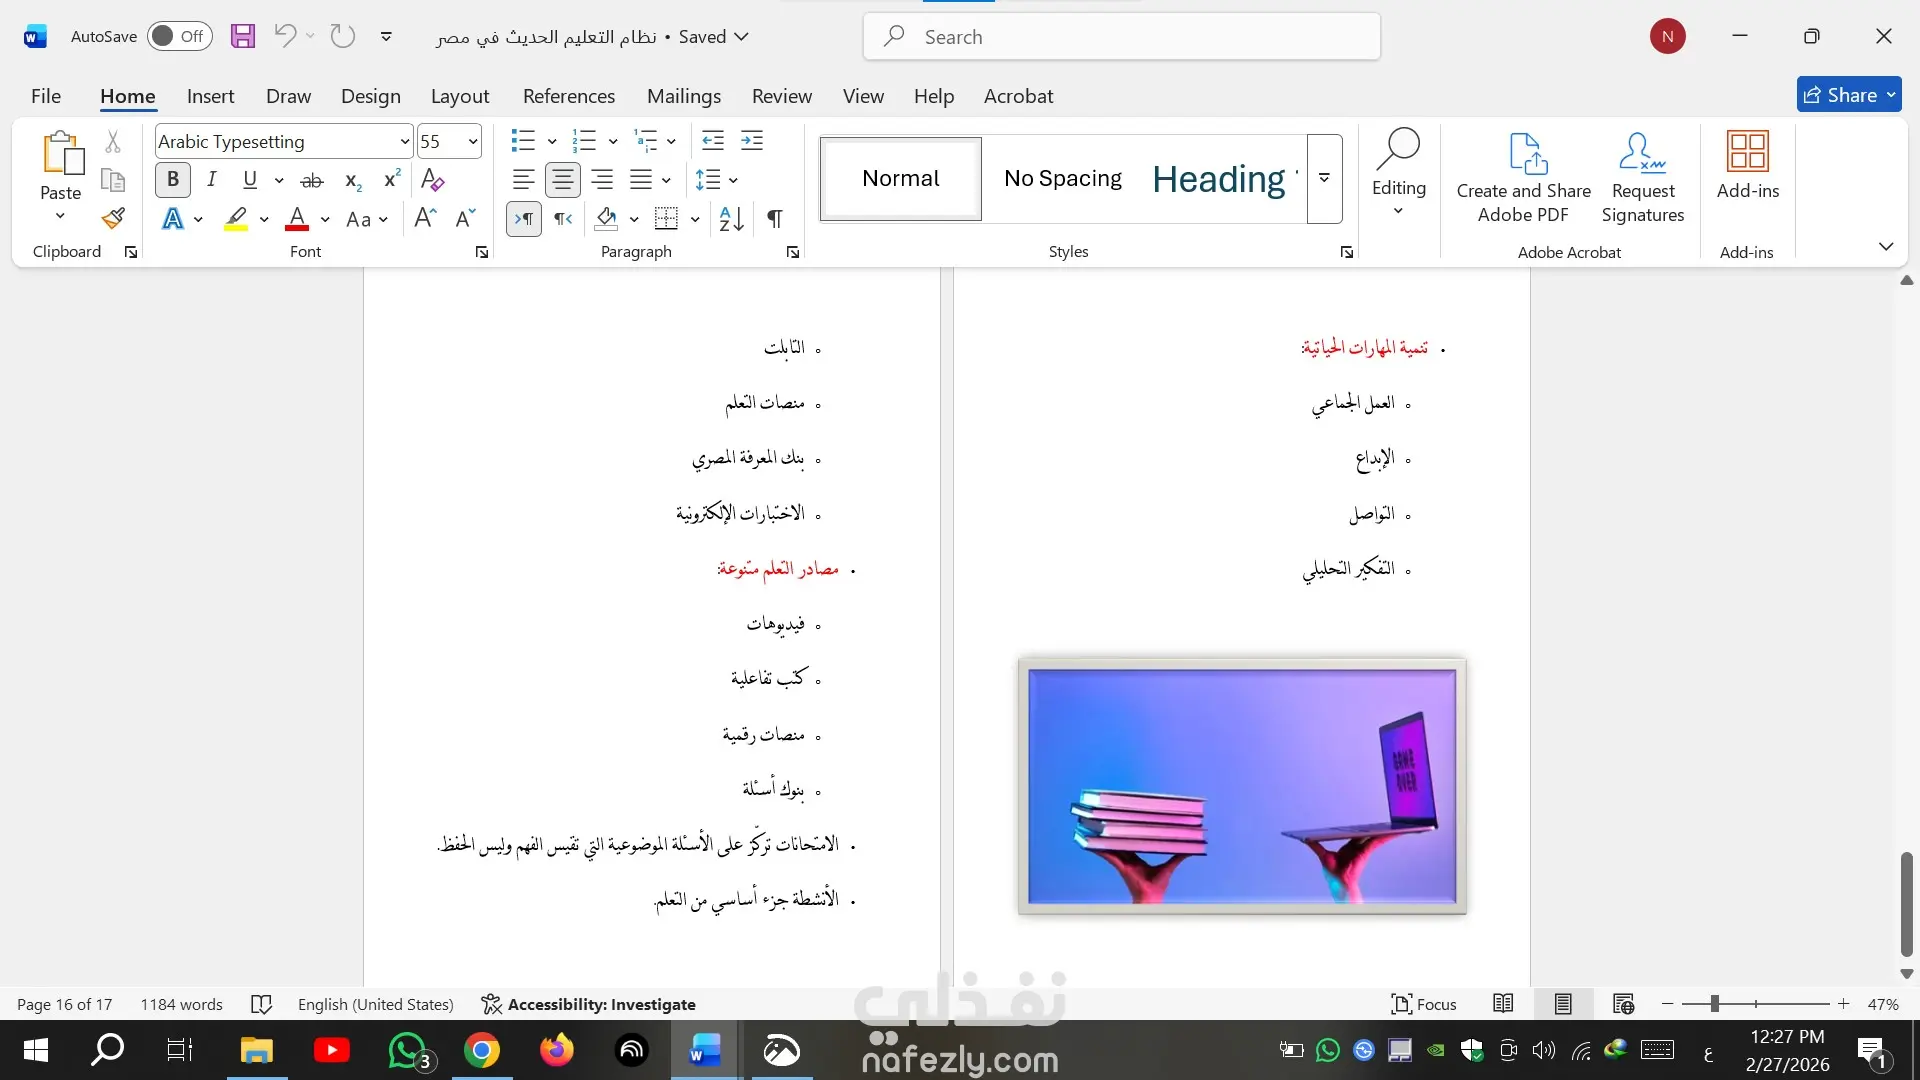Click the Save icon in title bar

[x=242, y=37]
